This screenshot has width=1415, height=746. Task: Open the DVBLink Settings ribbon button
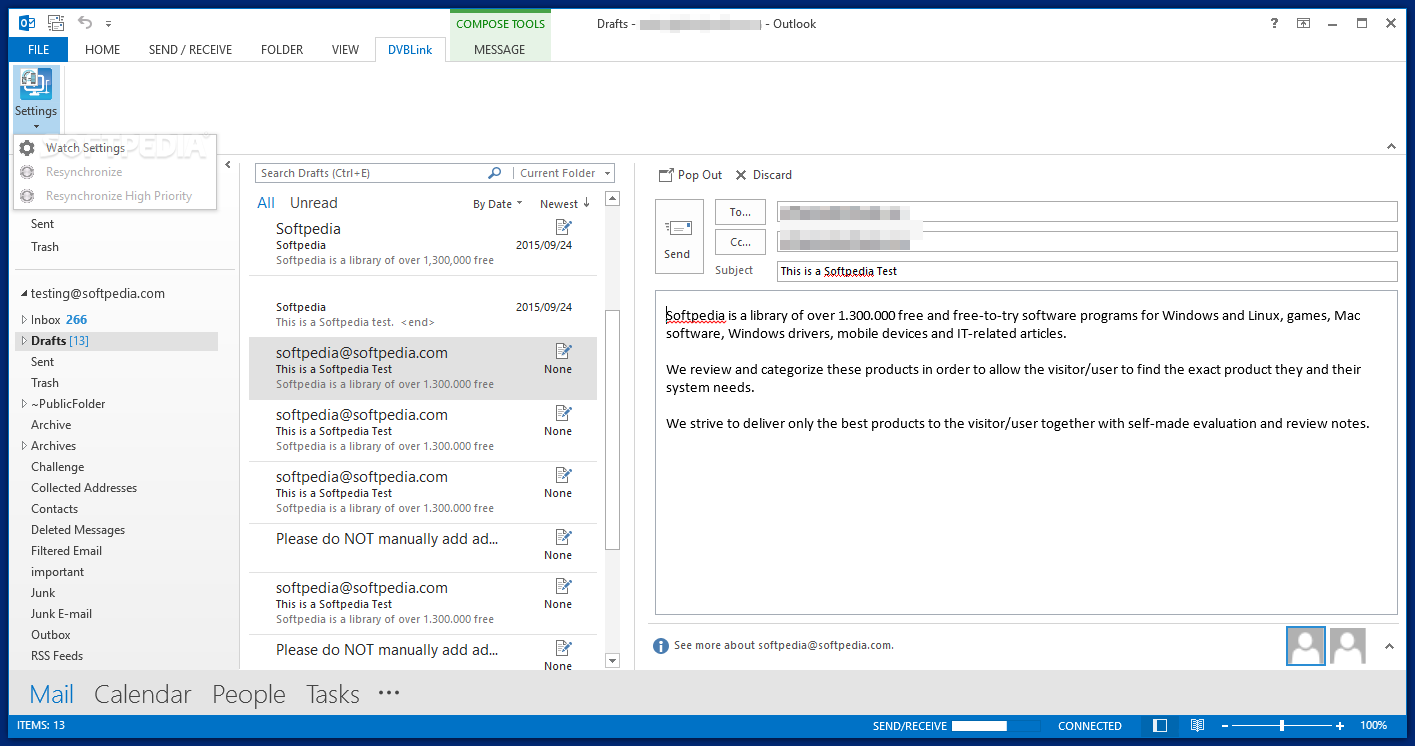click(x=36, y=99)
